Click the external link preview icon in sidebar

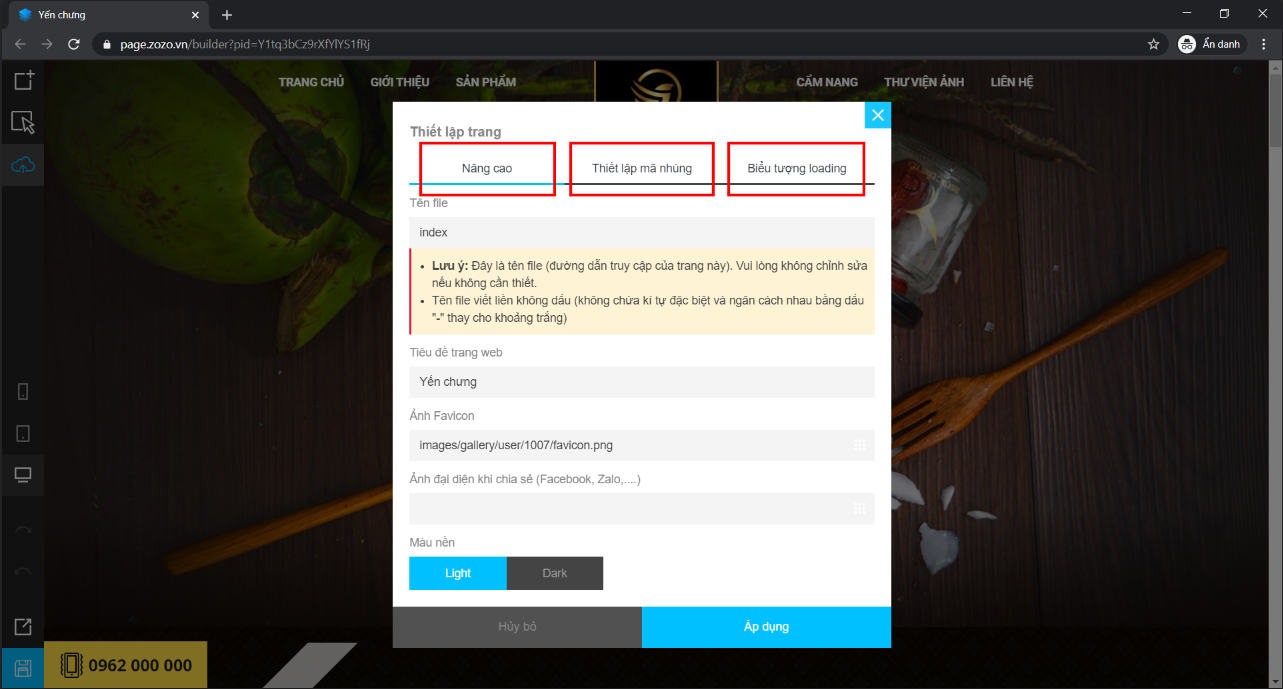(x=23, y=627)
